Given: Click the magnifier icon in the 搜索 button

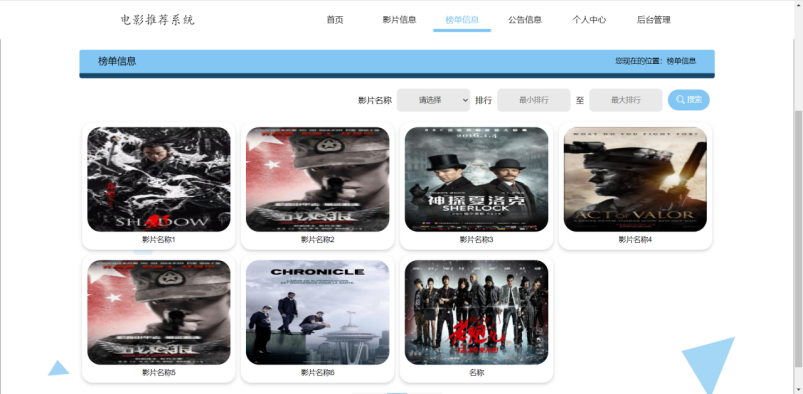Looking at the screenshot, I should coord(680,100).
